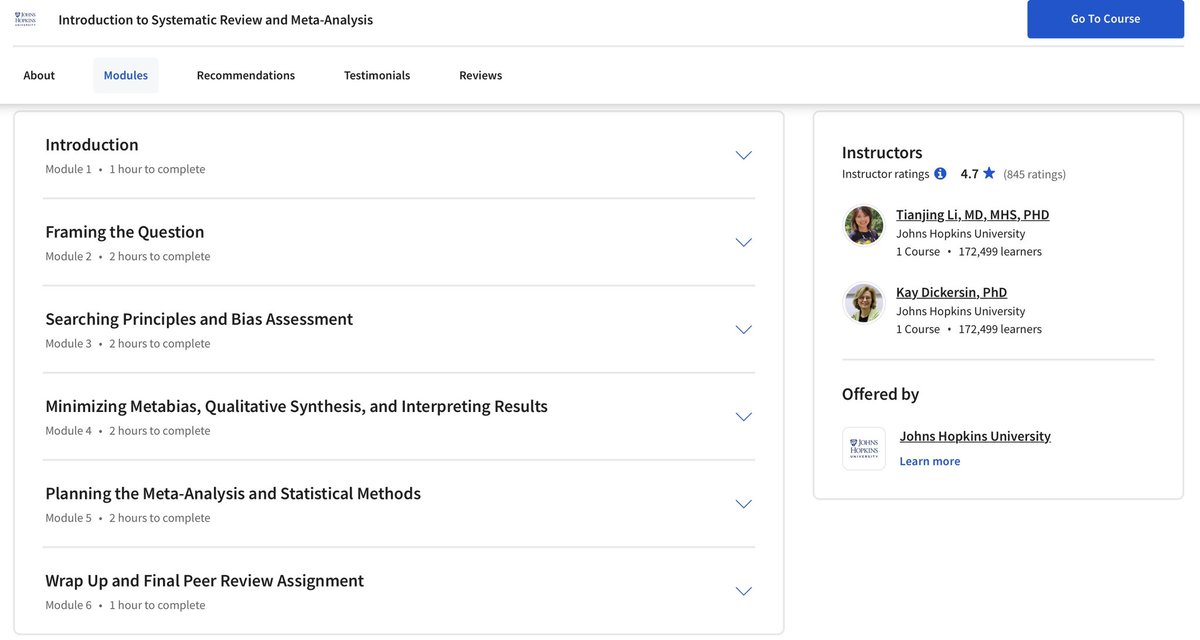Go to the Testimonials tab

click(x=377, y=76)
